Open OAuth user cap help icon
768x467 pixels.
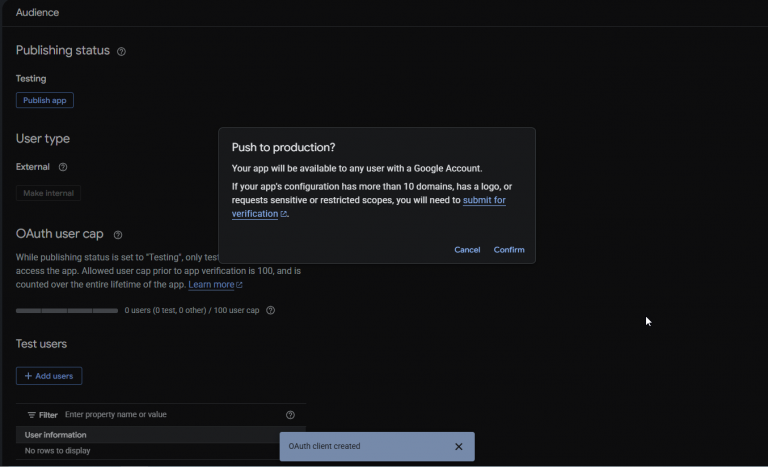coord(118,235)
